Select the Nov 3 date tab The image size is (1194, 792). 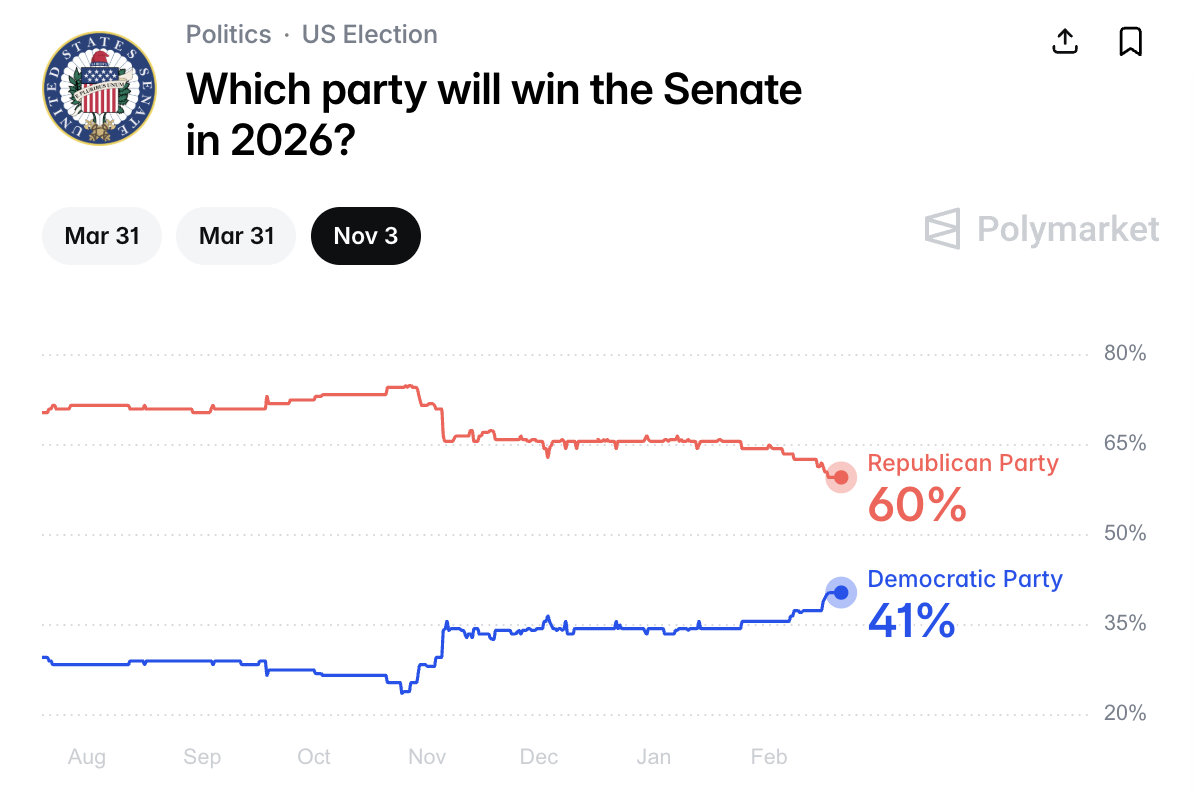(365, 236)
